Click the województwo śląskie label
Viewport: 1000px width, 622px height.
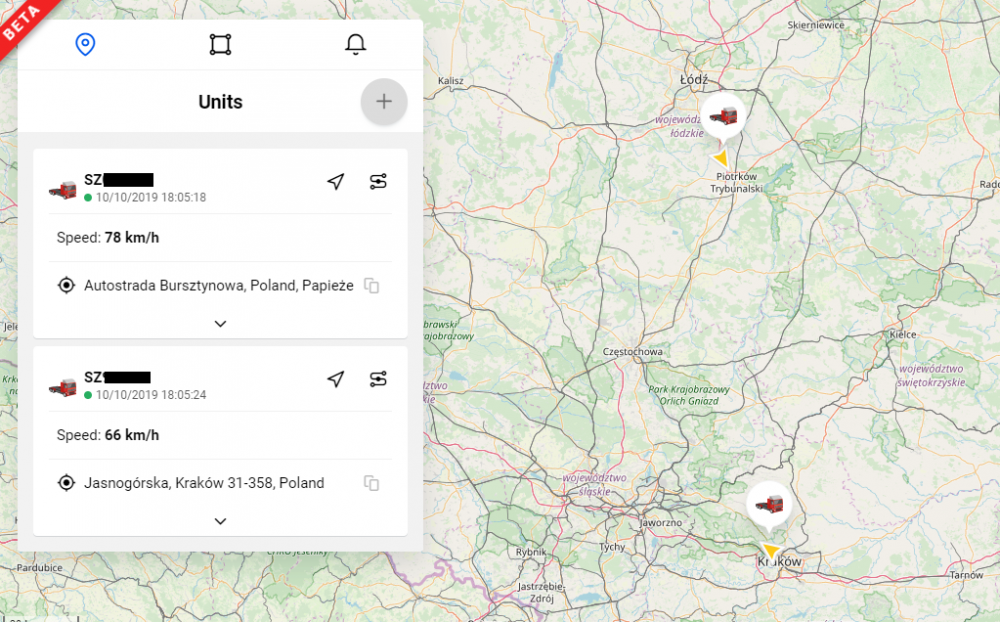click(x=595, y=484)
